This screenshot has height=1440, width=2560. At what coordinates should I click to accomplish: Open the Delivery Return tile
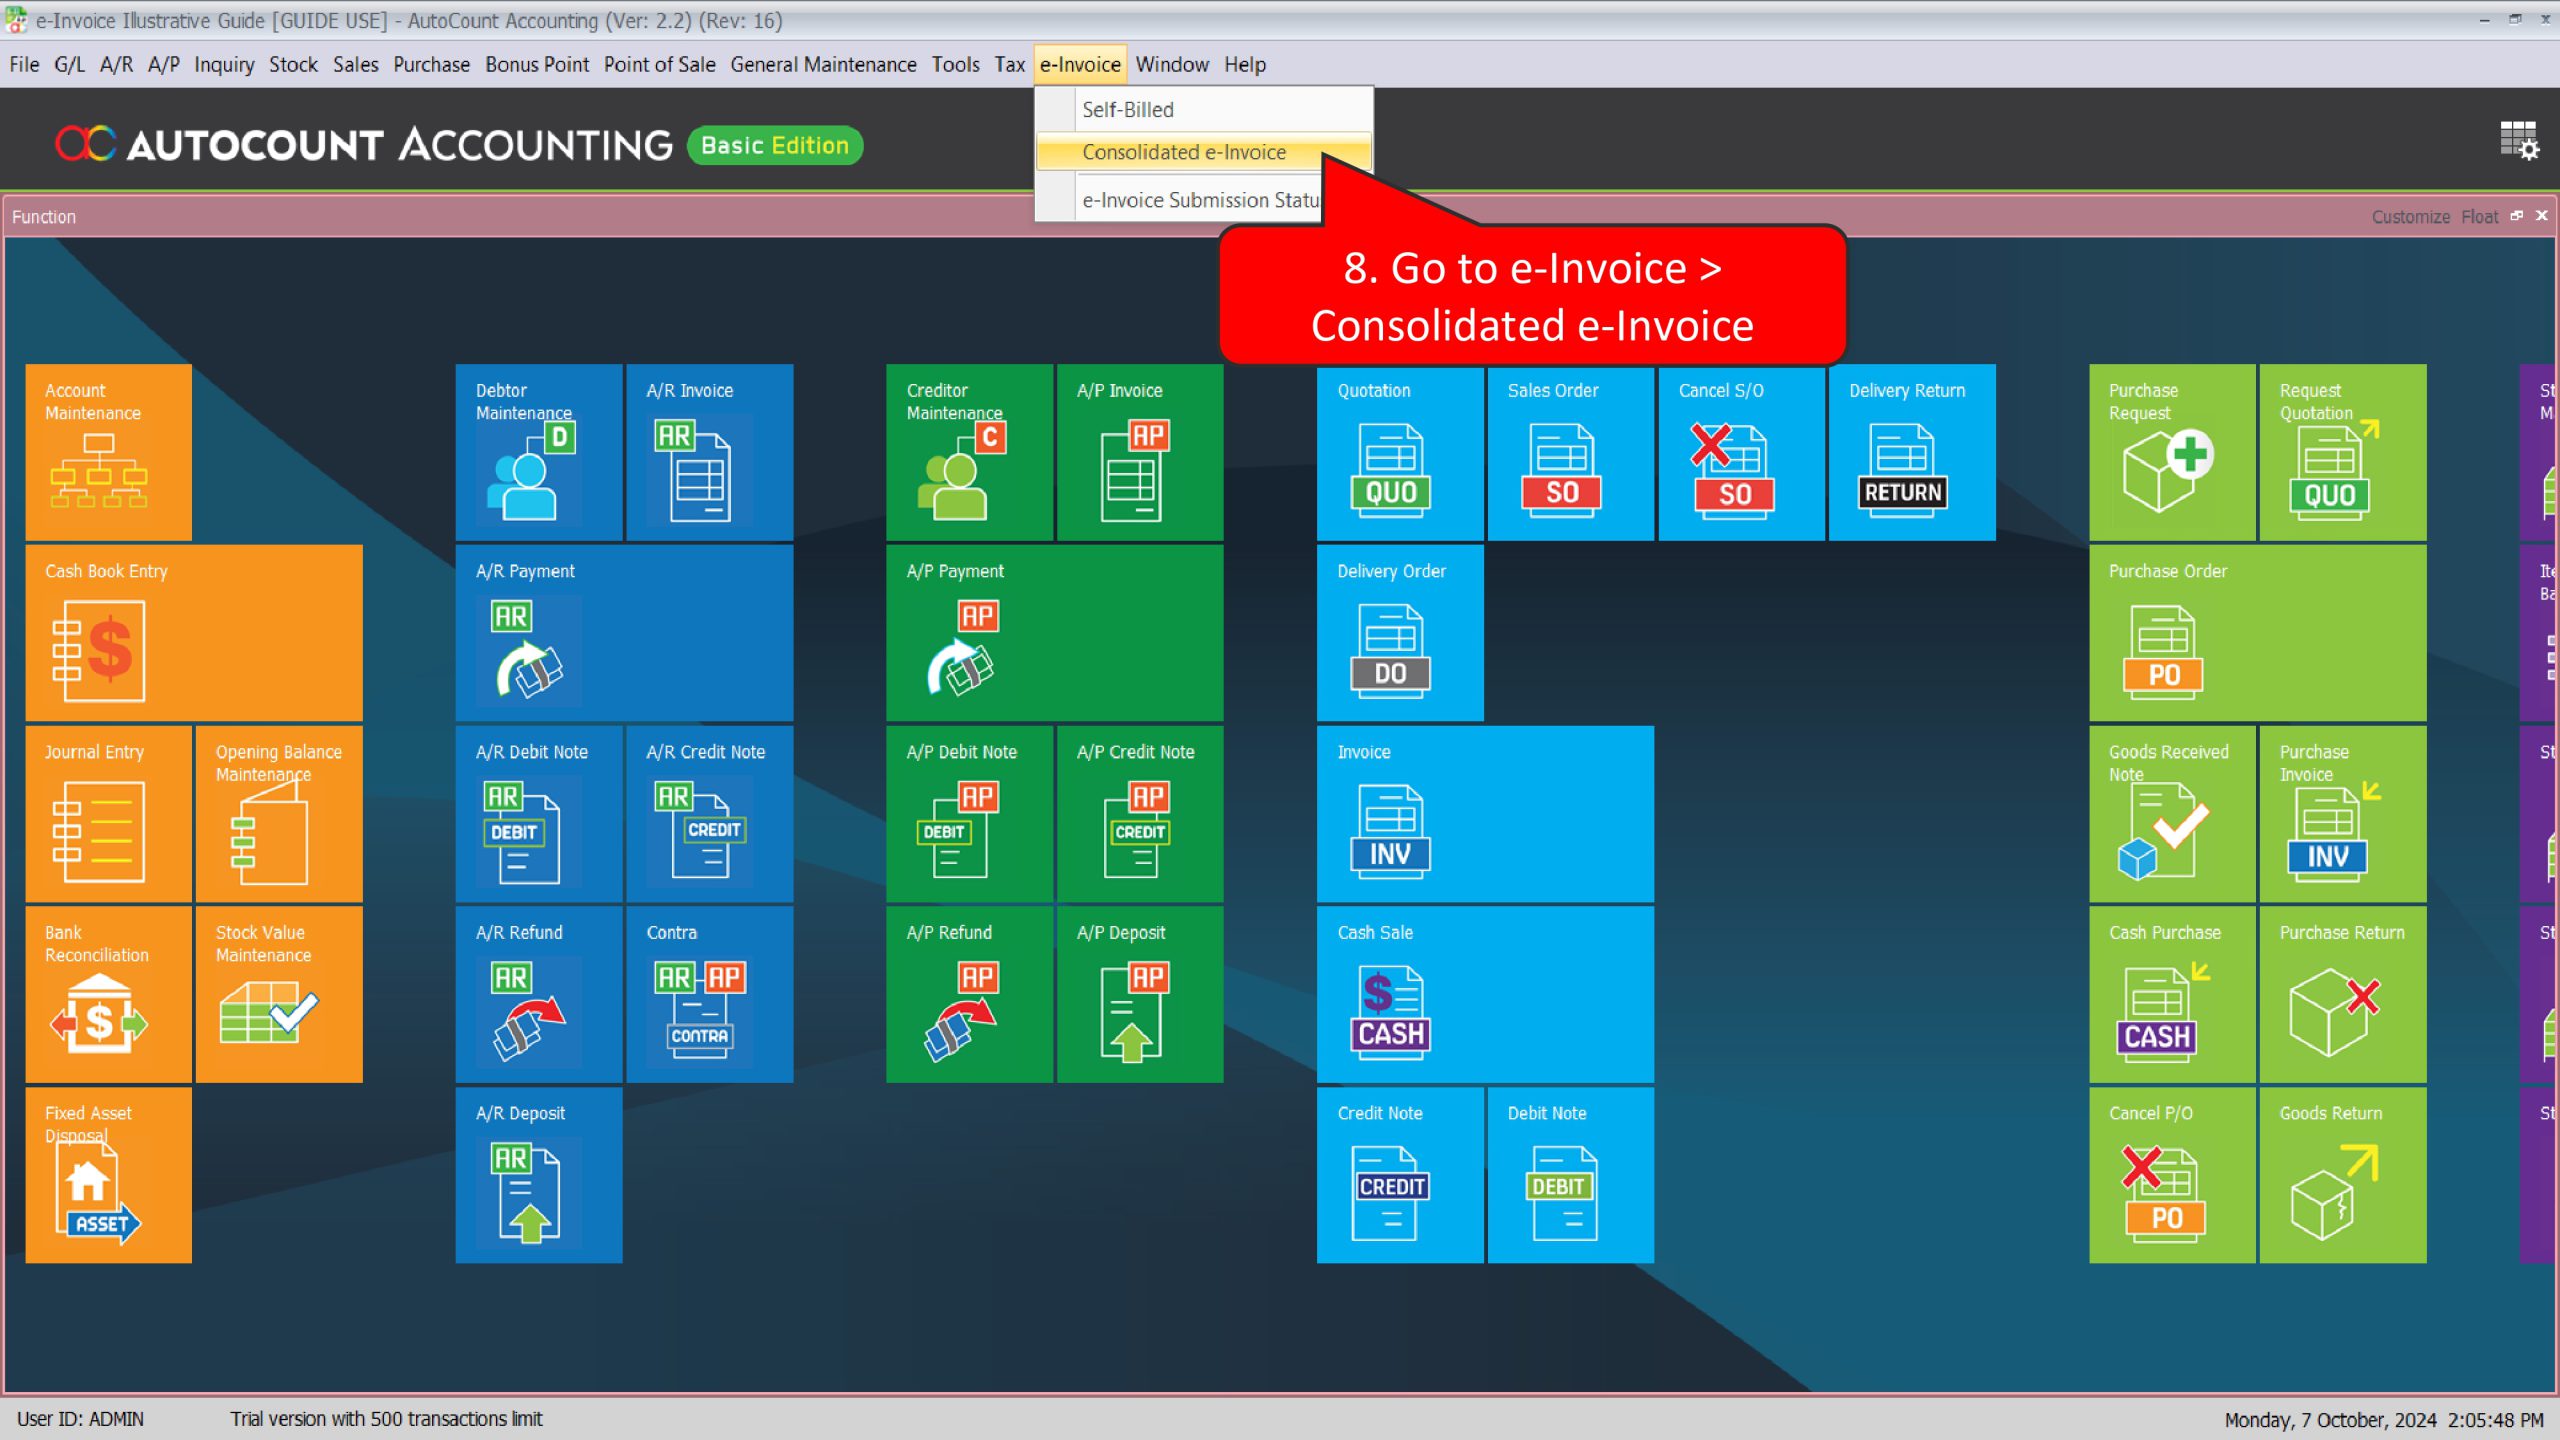click(x=1912, y=452)
